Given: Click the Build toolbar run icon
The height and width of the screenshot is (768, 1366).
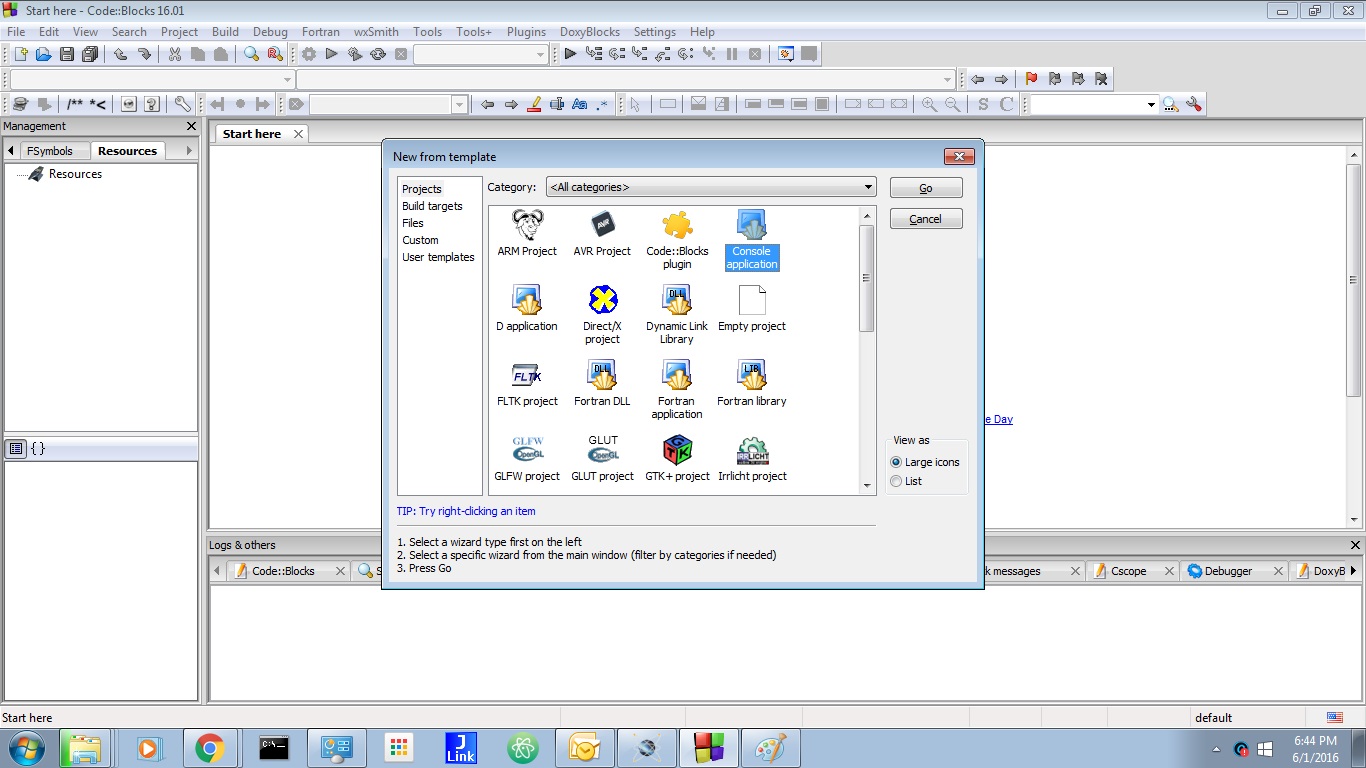Looking at the screenshot, I should click(332, 54).
